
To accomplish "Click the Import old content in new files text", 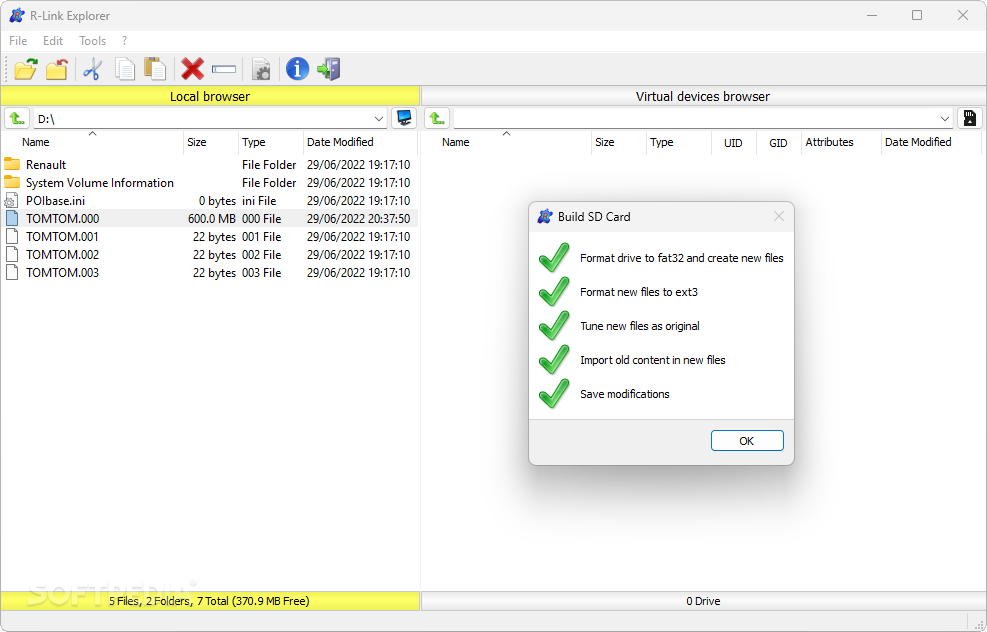I will 653,360.
